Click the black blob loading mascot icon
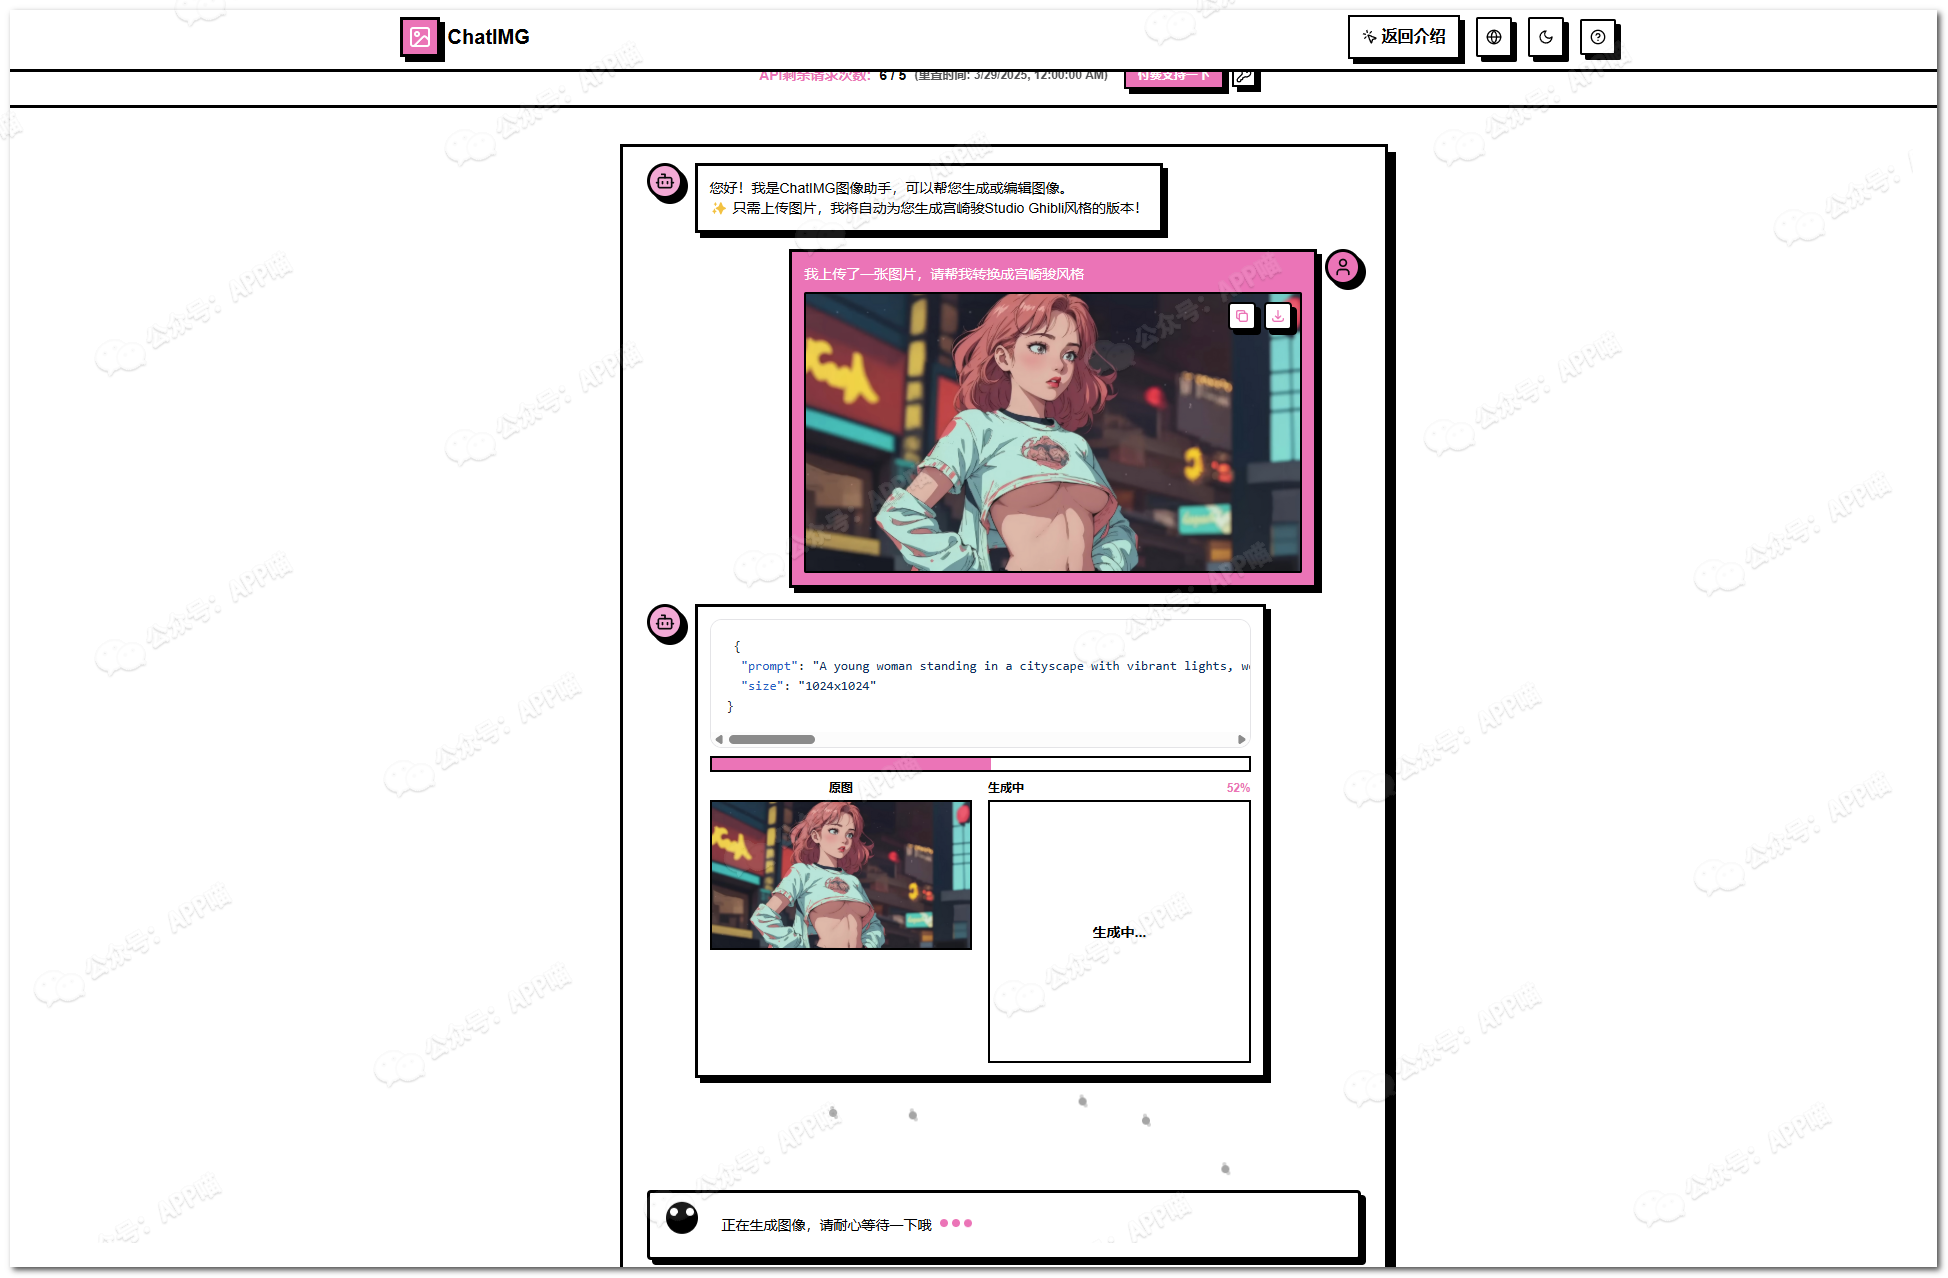The image size is (1948, 1278). pos(682,1217)
